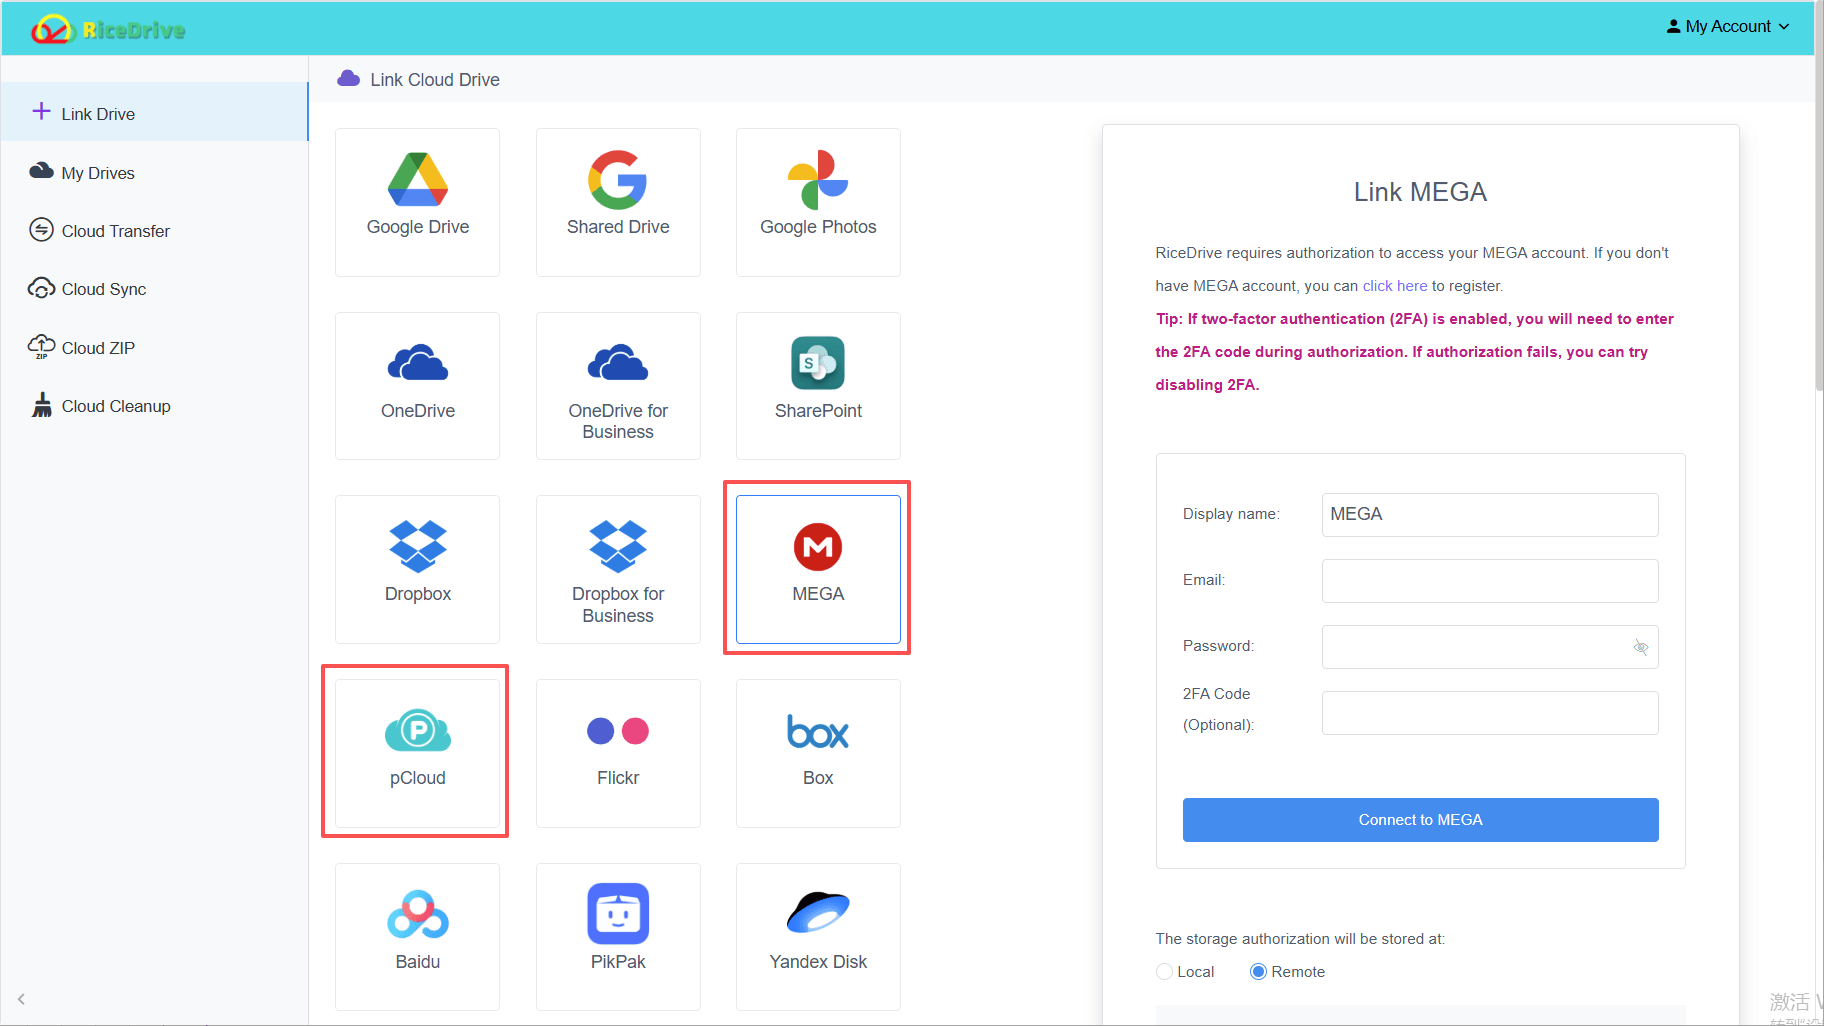Toggle password visibility eye icon
1824x1026 pixels.
(1640, 647)
